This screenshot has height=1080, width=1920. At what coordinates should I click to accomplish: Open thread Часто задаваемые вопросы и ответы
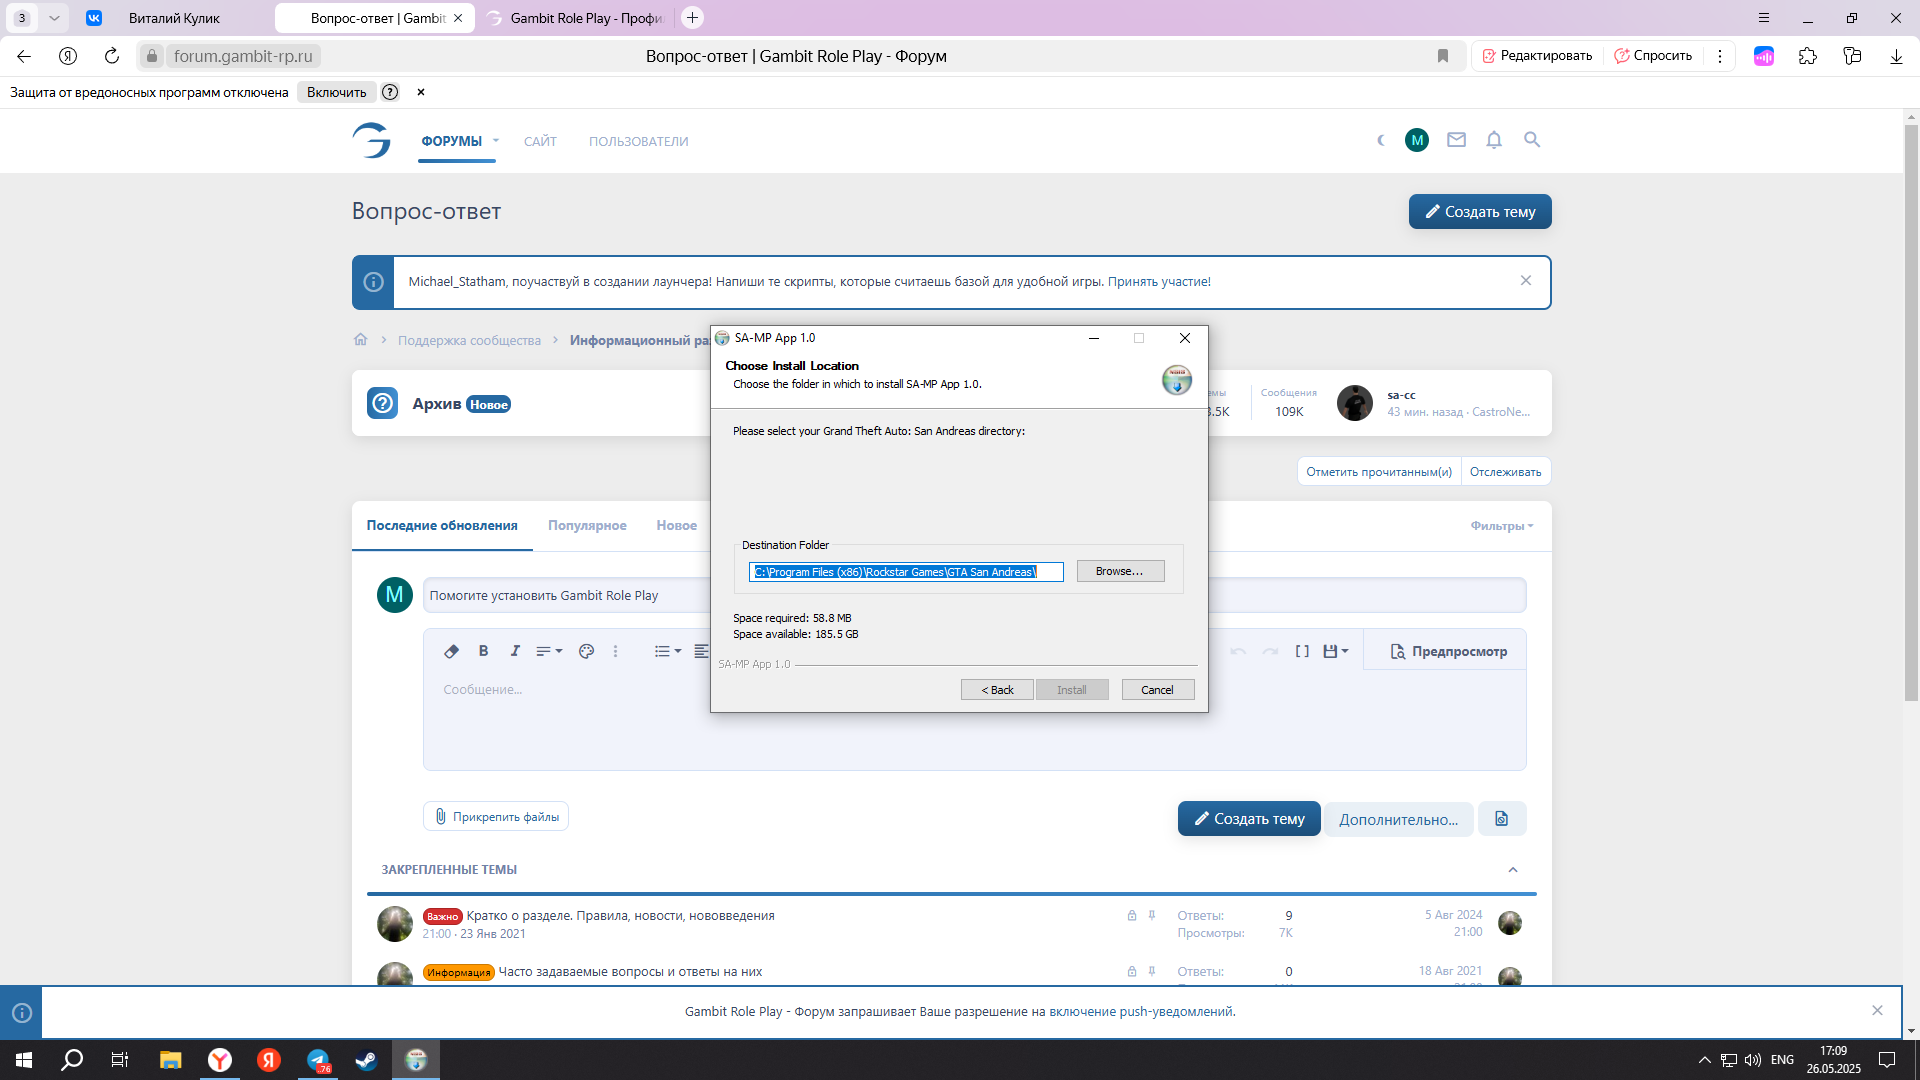point(630,972)
